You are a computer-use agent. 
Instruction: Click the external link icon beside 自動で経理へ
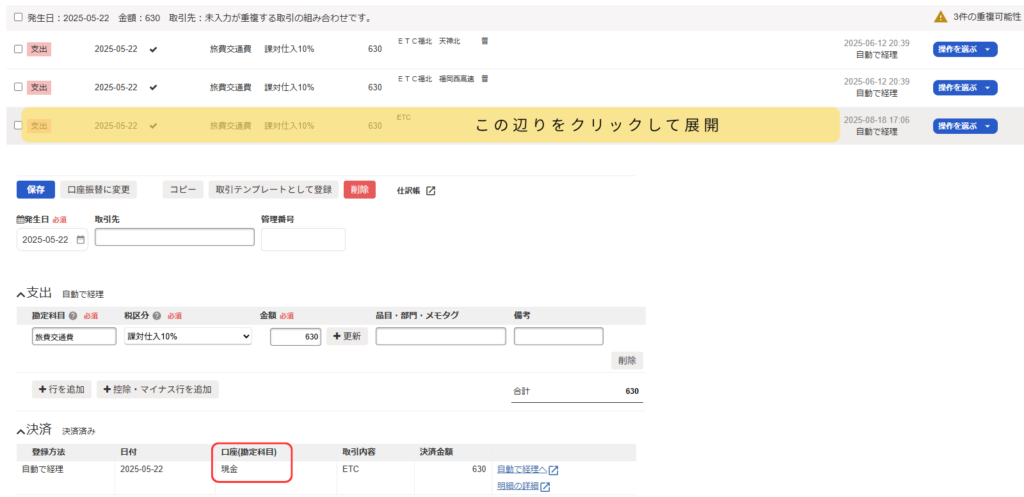pos(553,470)
